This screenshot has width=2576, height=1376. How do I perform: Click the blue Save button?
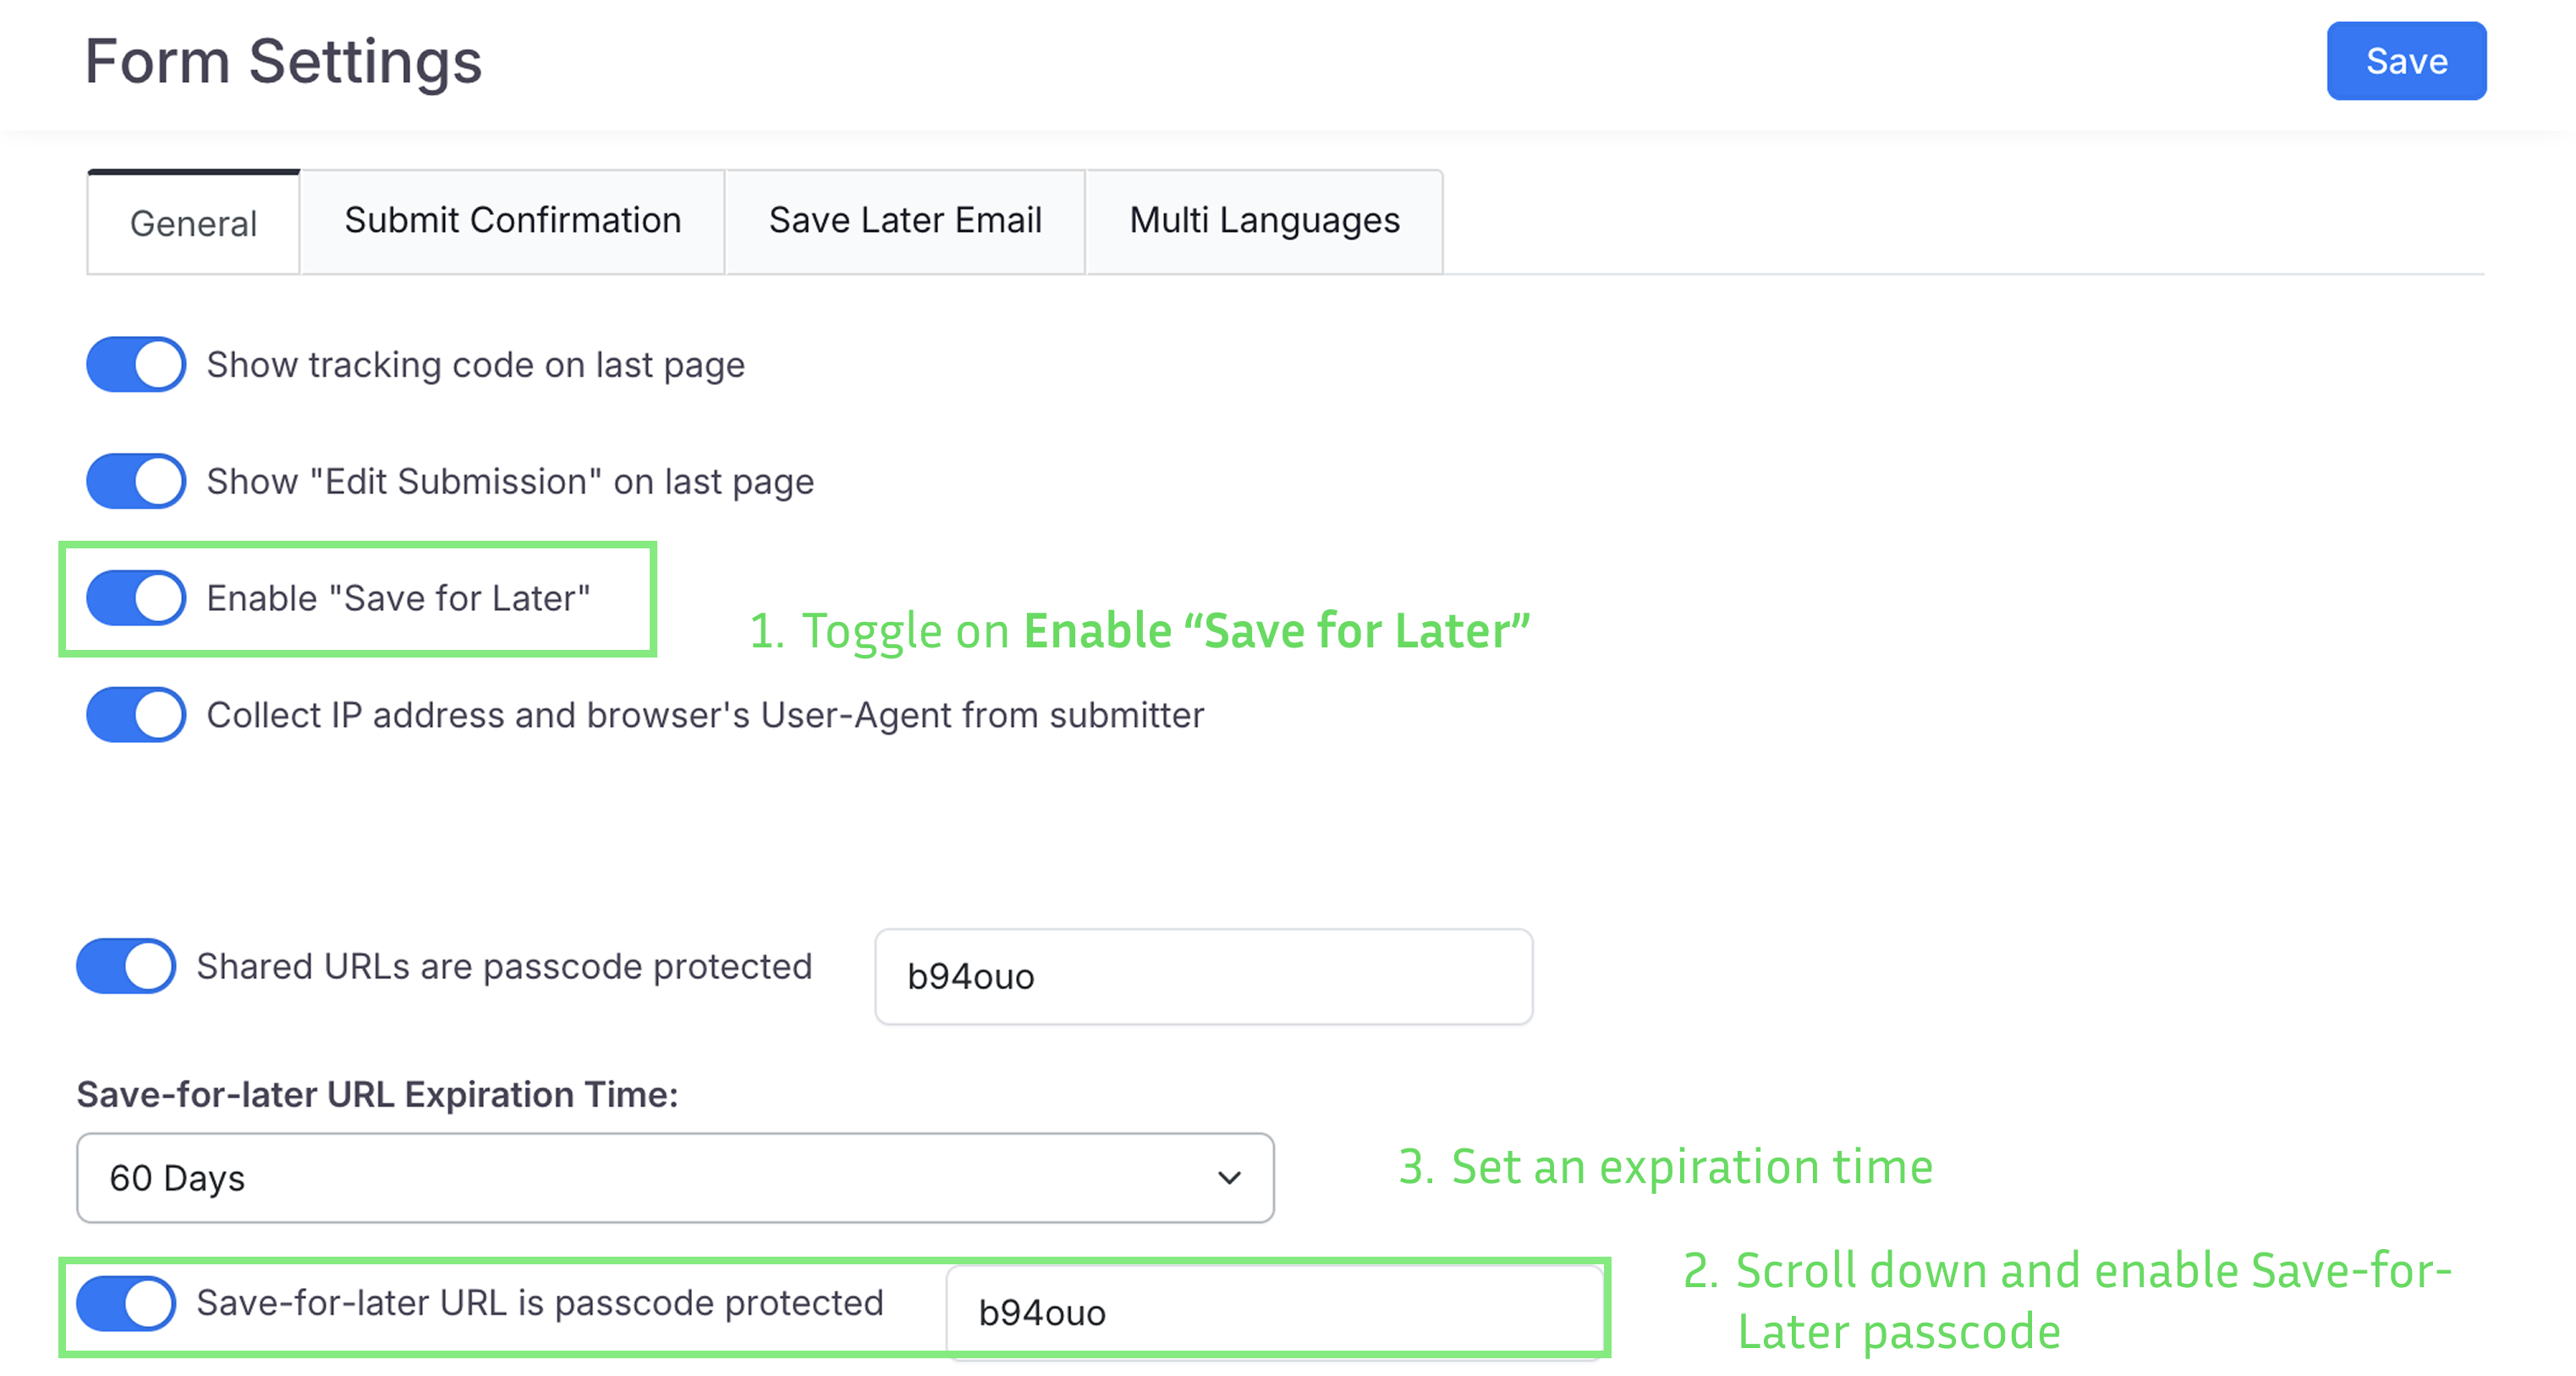2405,61
